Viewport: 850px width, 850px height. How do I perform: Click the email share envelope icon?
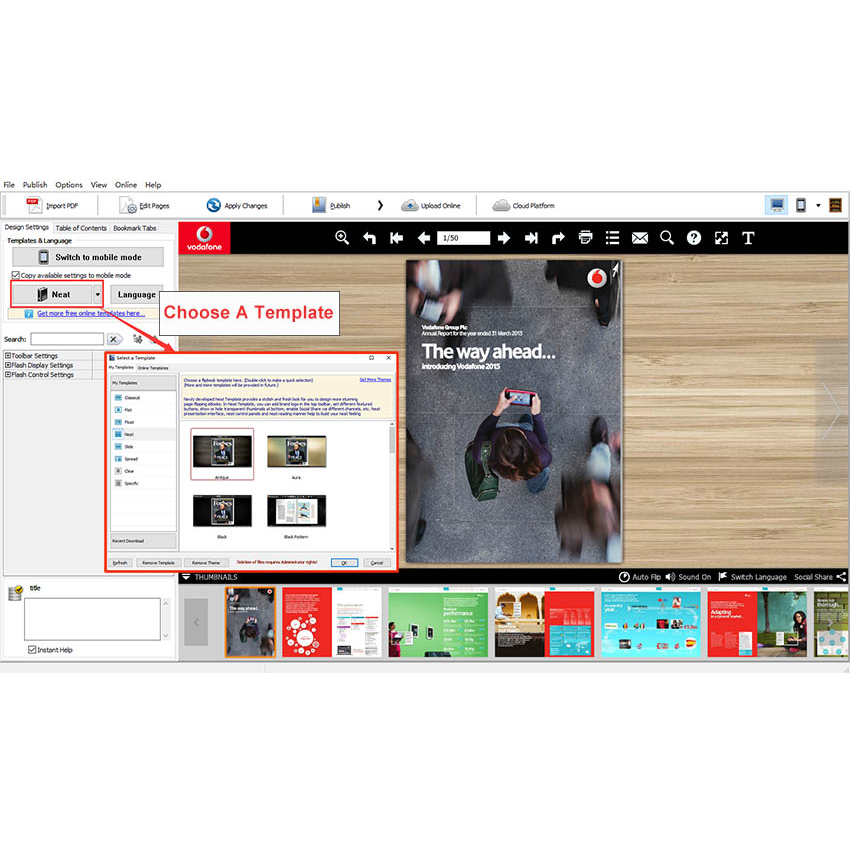(640, 238)
